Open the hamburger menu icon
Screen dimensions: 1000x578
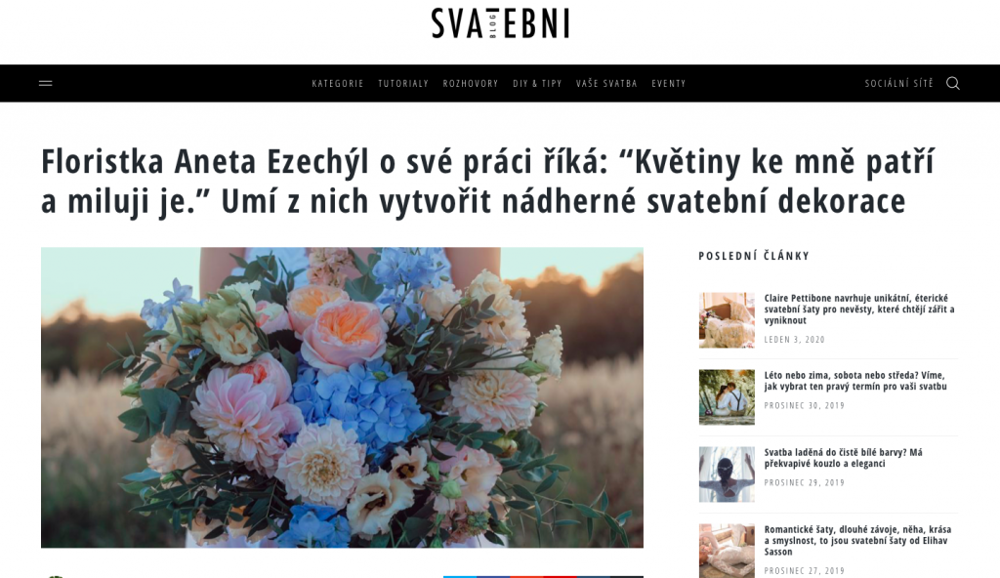45,83
